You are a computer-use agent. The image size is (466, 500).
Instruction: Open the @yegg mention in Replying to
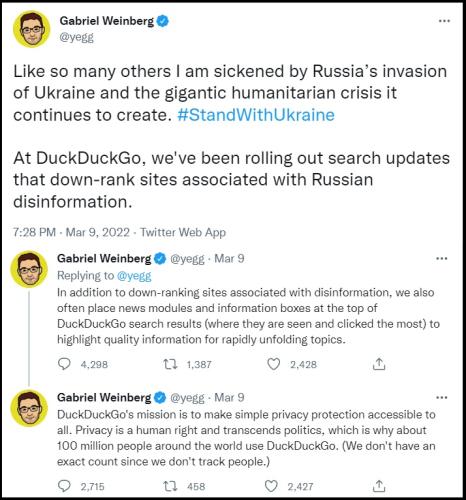[x=134, y=276]
